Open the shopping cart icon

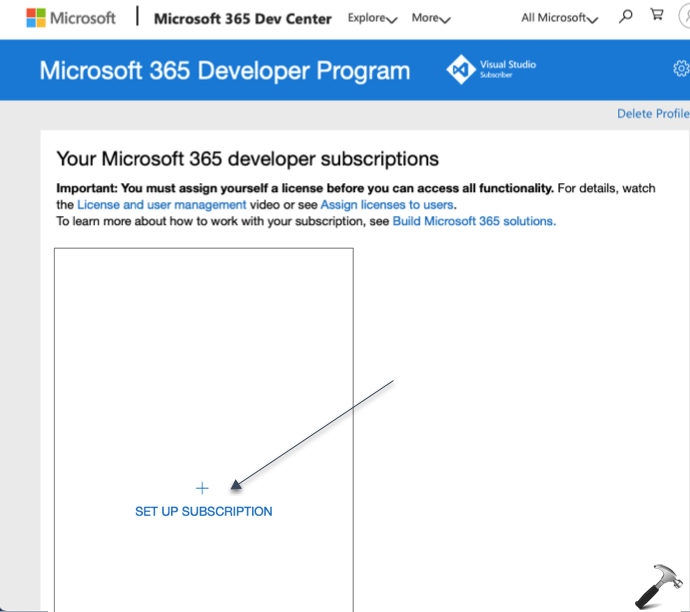click(657, 15)
